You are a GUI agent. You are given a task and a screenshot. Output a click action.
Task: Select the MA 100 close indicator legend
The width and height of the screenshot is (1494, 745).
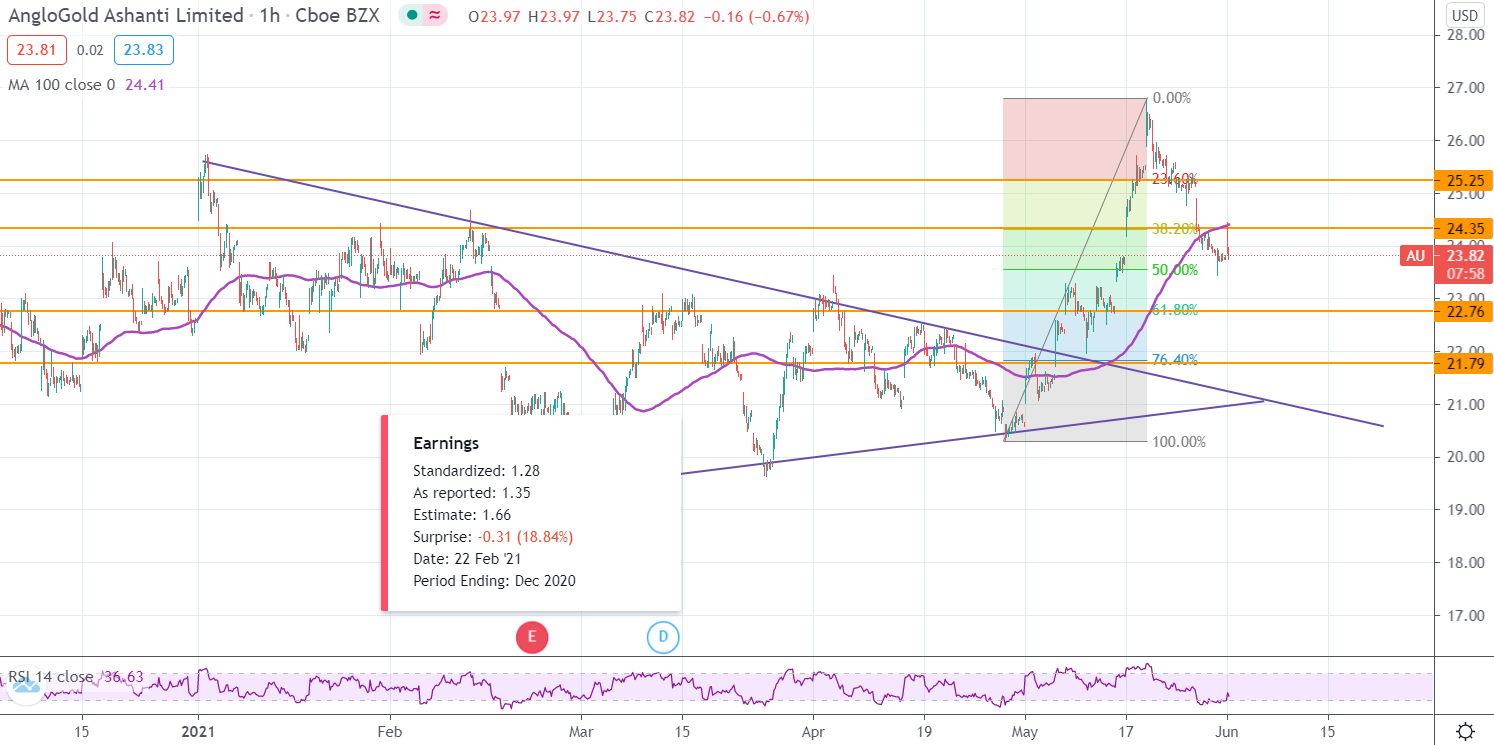click(x=61, y=85)
